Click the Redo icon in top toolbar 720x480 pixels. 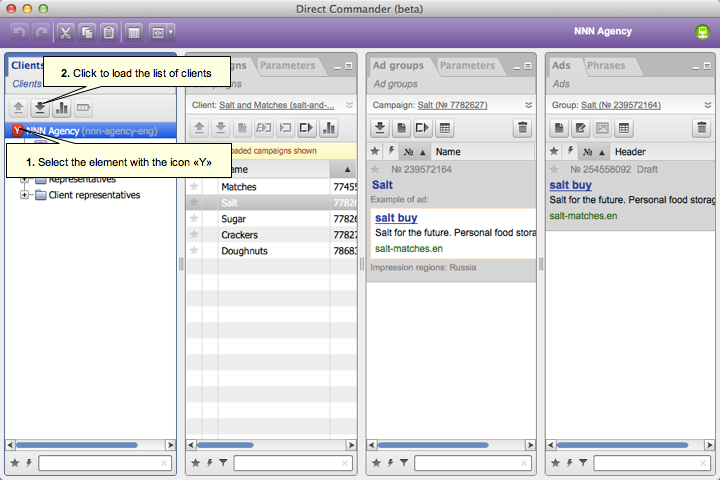tap(41, 32)
